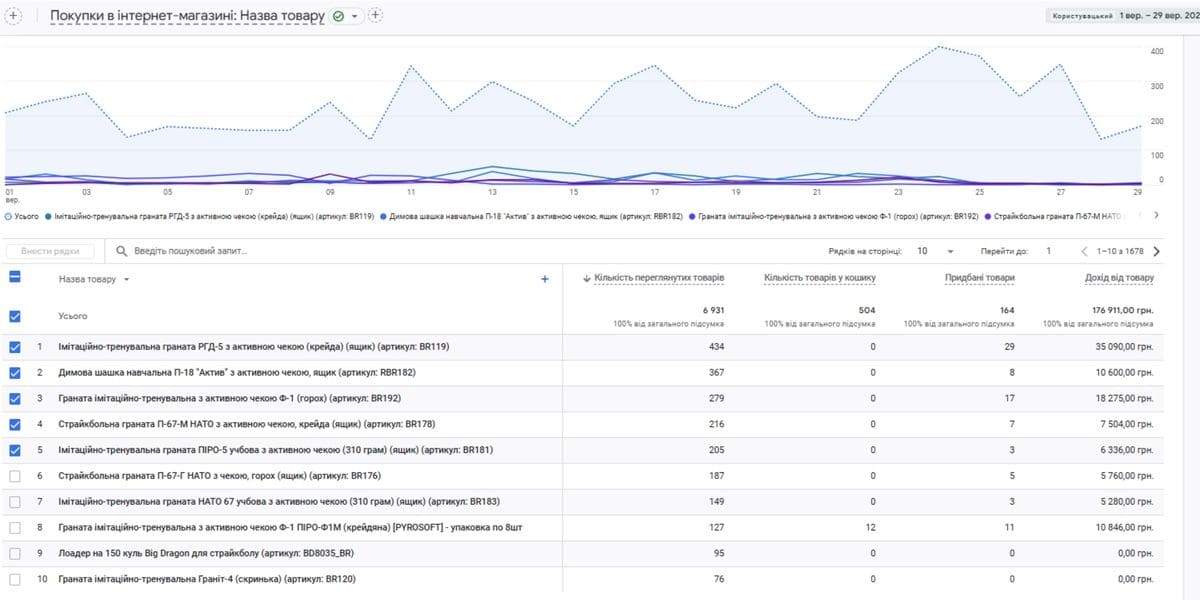The image size is (1200, 600).
Task: Click the magnifier icon in table search
Action: [x=122, y=252]
